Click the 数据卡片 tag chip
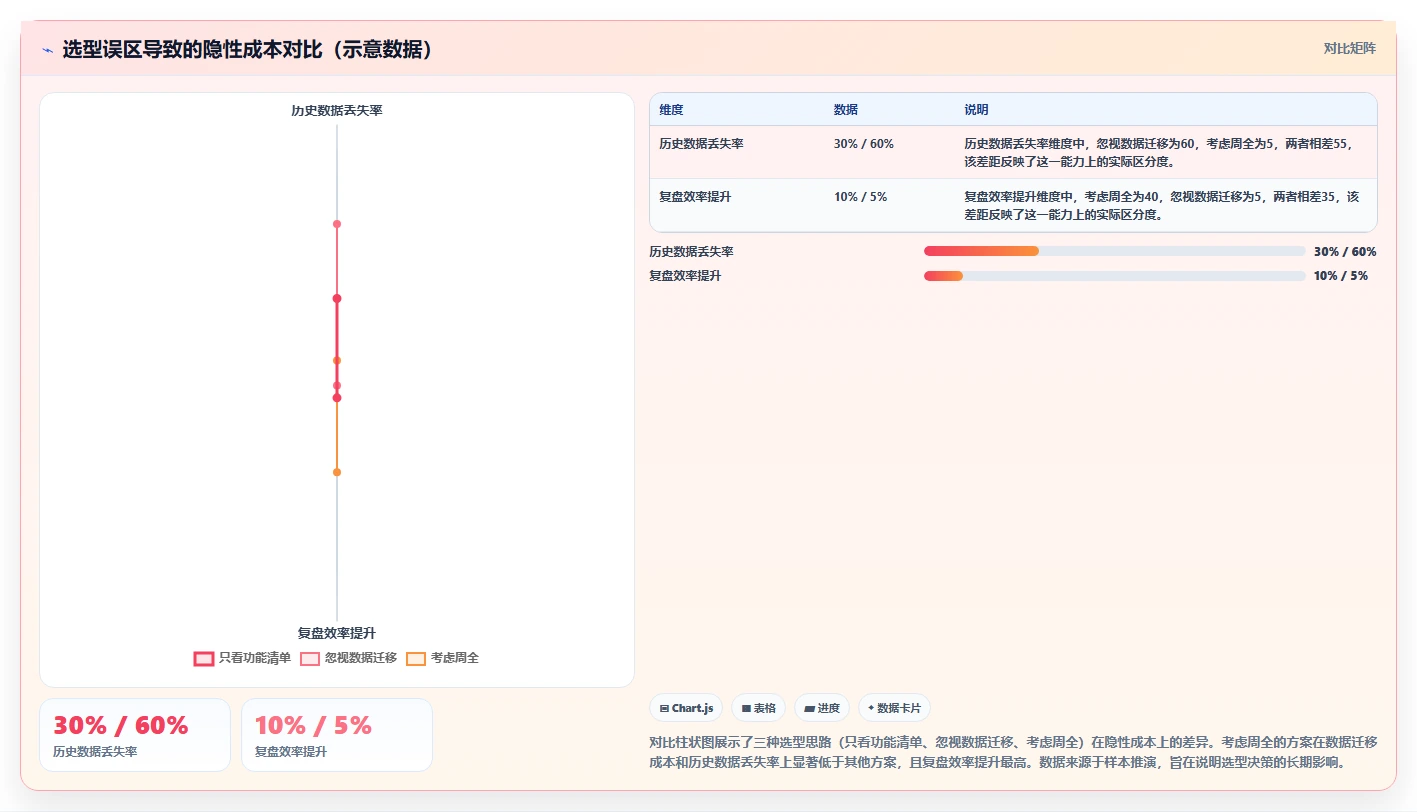This screenshot has width=1417, height=812. 895,708
